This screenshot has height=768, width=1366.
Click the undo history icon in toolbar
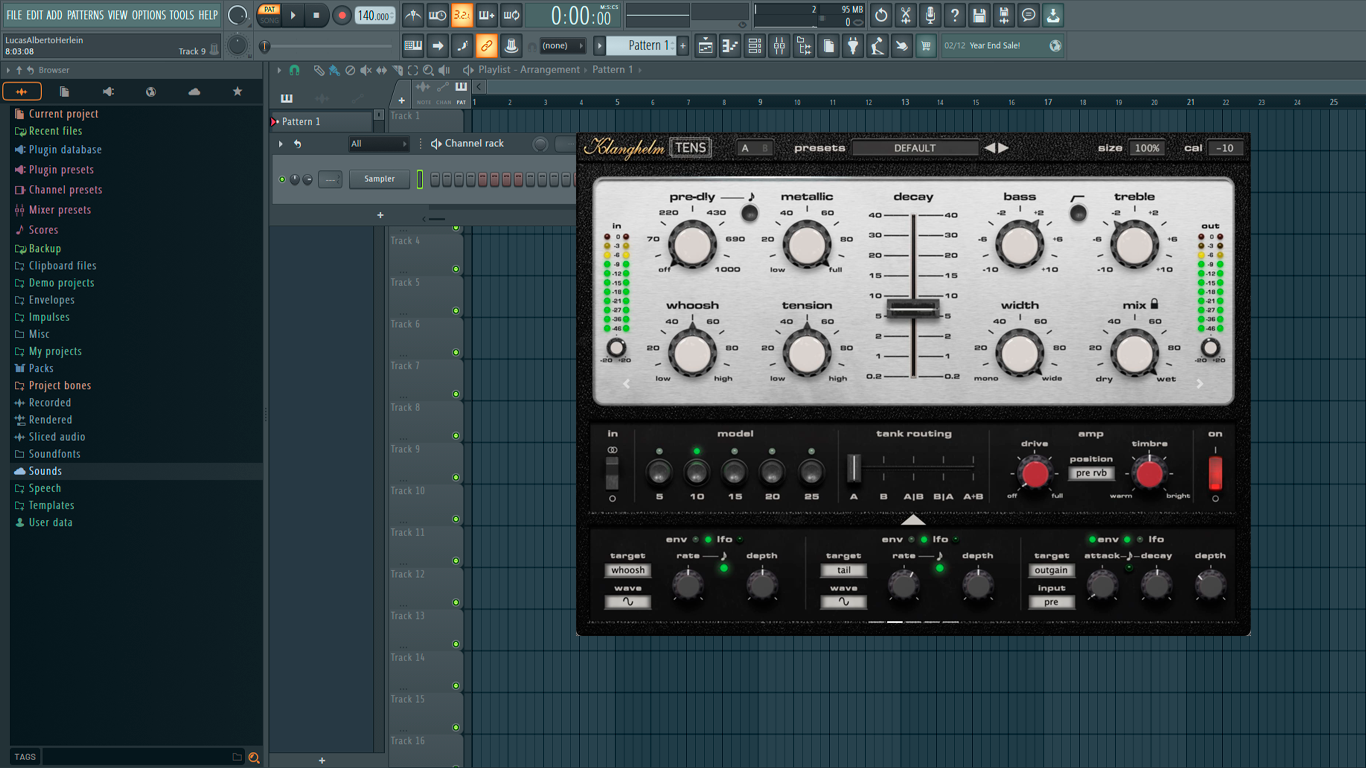point(881,15)
